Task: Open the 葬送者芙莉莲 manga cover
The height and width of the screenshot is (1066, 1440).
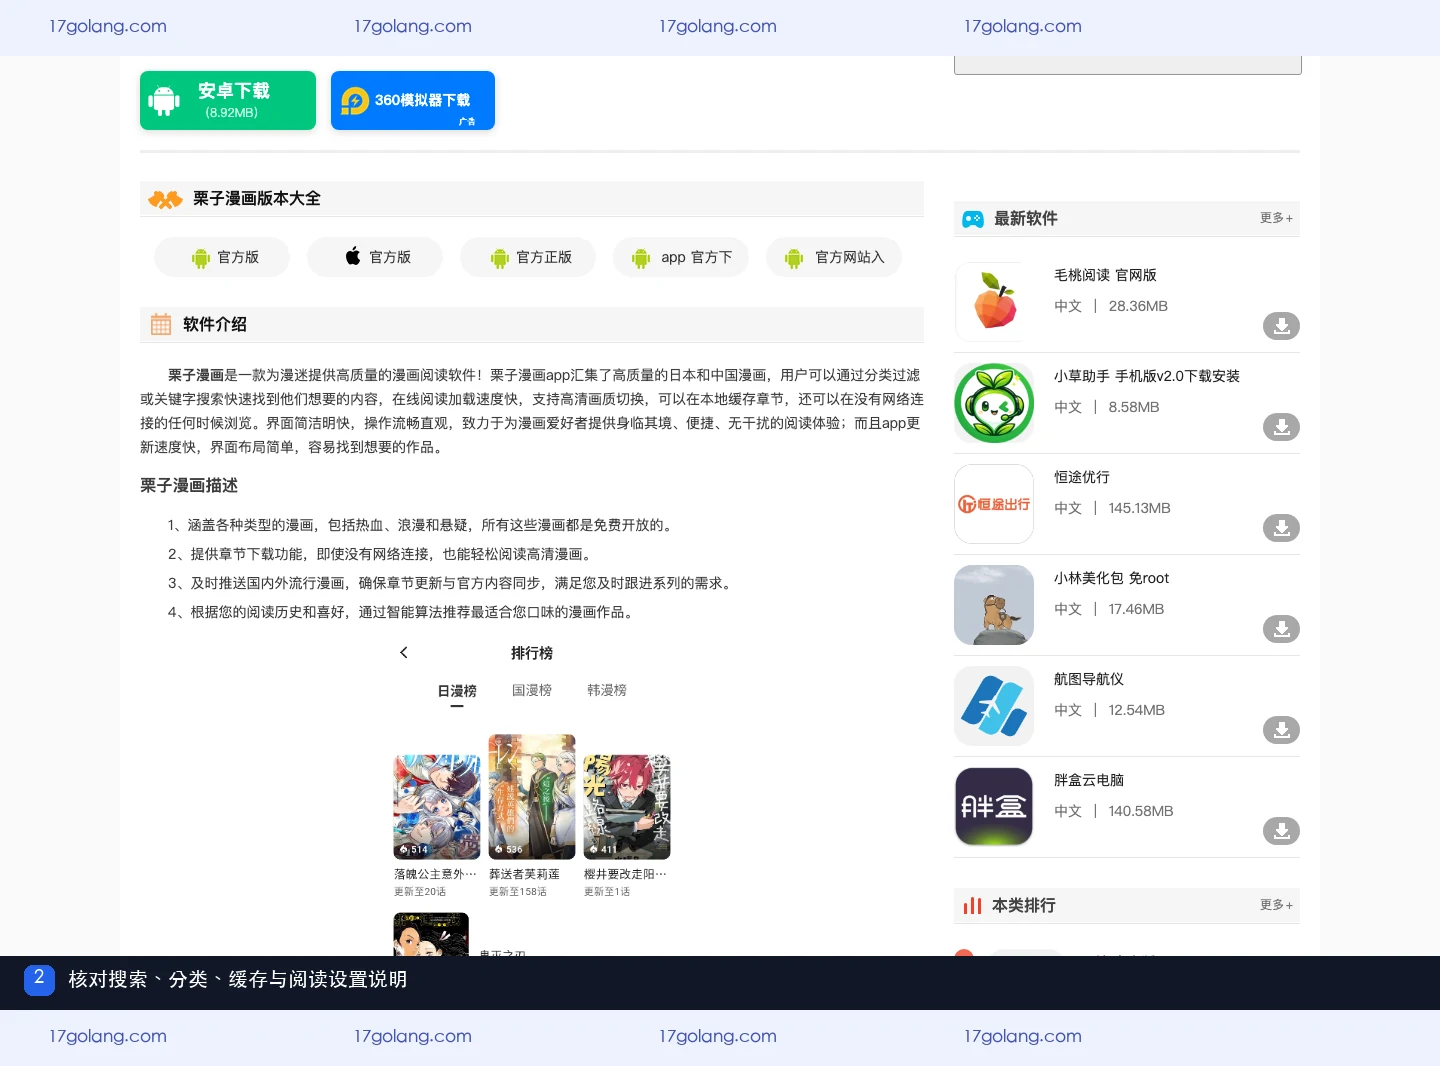Action: (532, 797)
